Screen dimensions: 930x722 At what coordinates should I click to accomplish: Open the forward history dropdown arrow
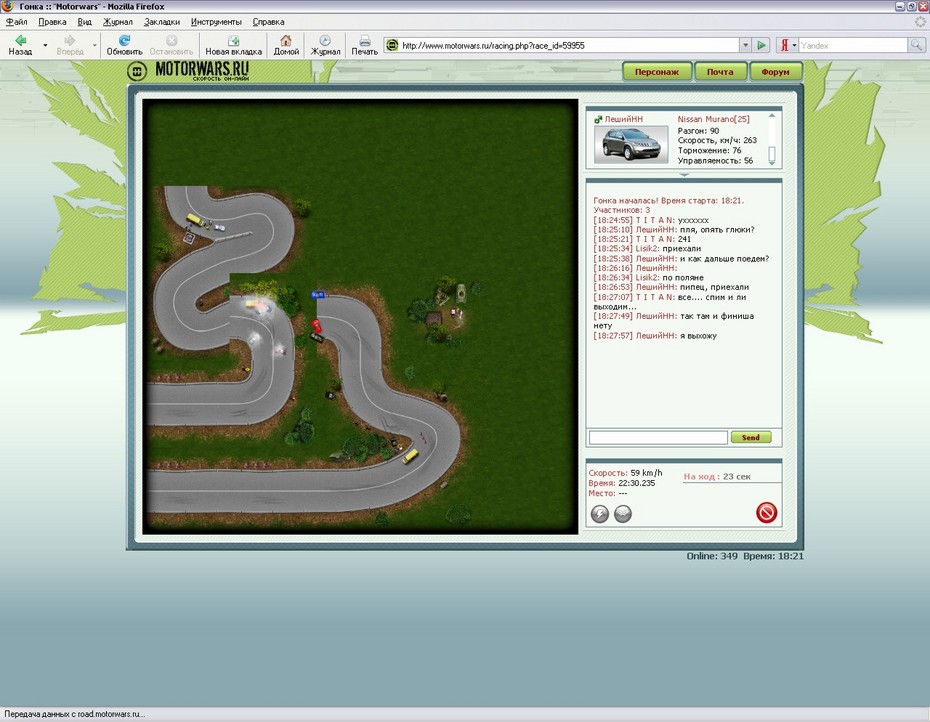pos(94,45)
